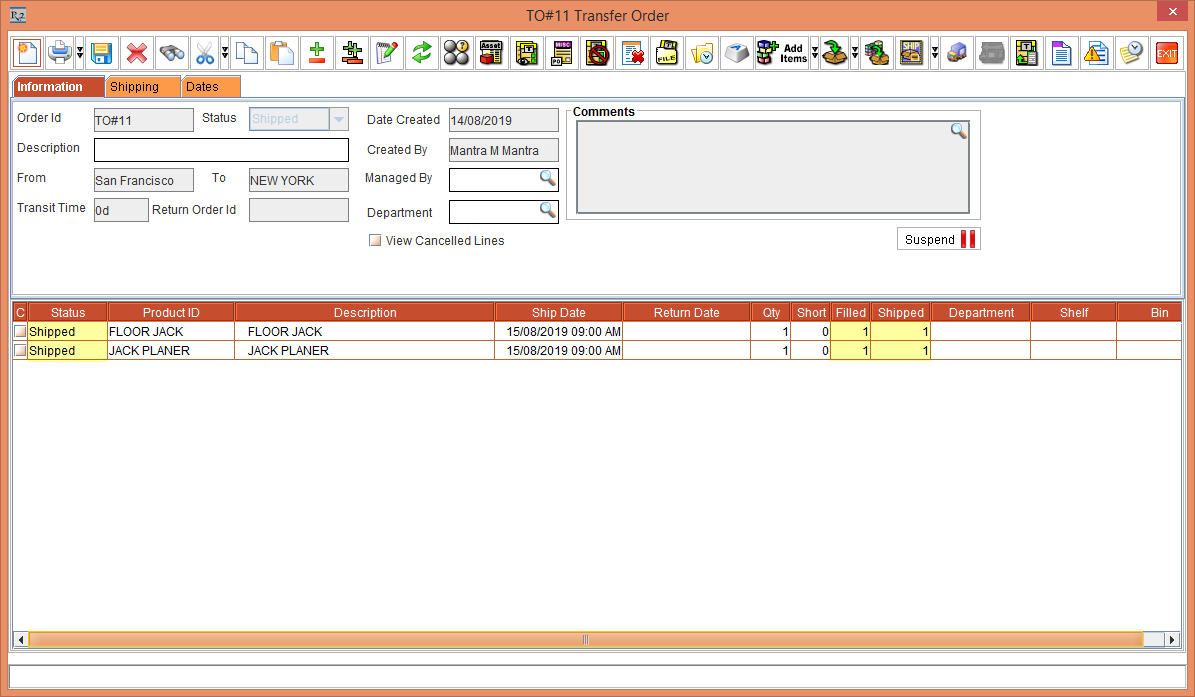Viewport: 1195px width, 697px height.
Task: Click the delivery truck icon
Action: [957, 53]
